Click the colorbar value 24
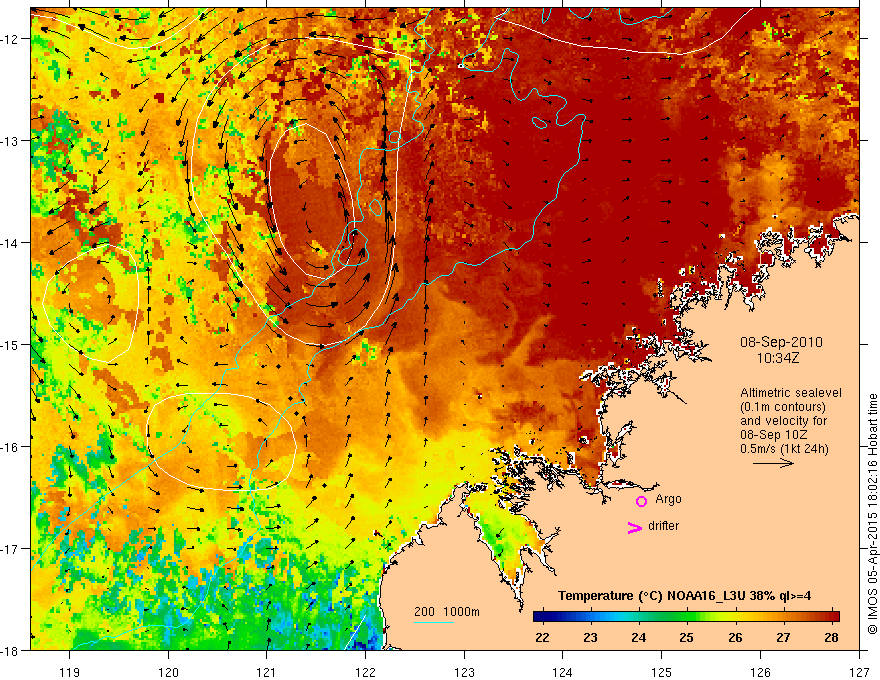This screenshot has height=680, width=880. (639, 637)
